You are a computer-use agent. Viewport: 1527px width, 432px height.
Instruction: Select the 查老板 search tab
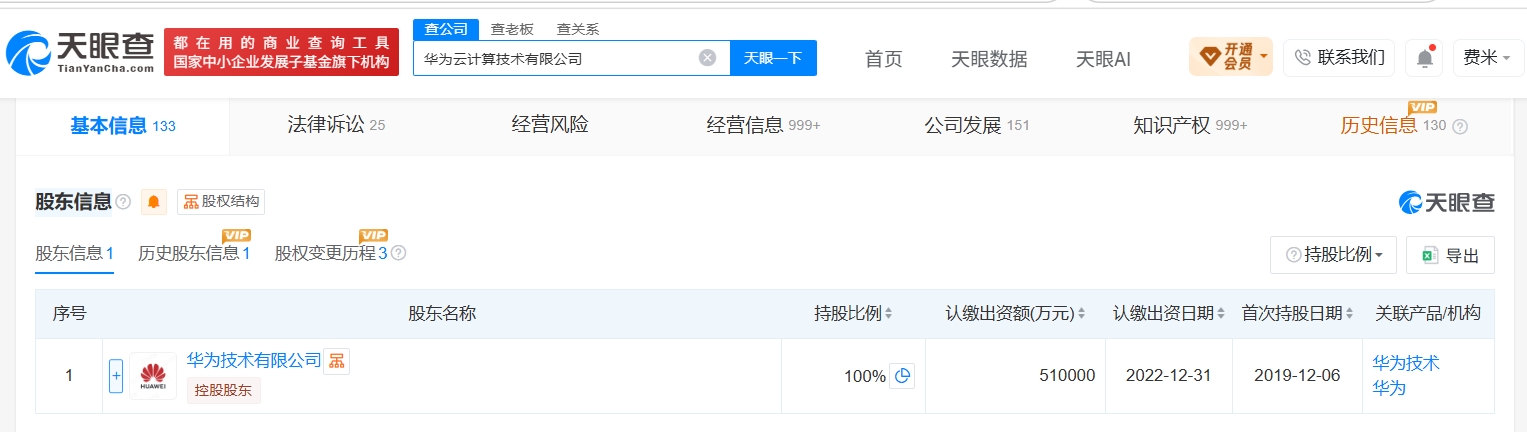[512, 29]
